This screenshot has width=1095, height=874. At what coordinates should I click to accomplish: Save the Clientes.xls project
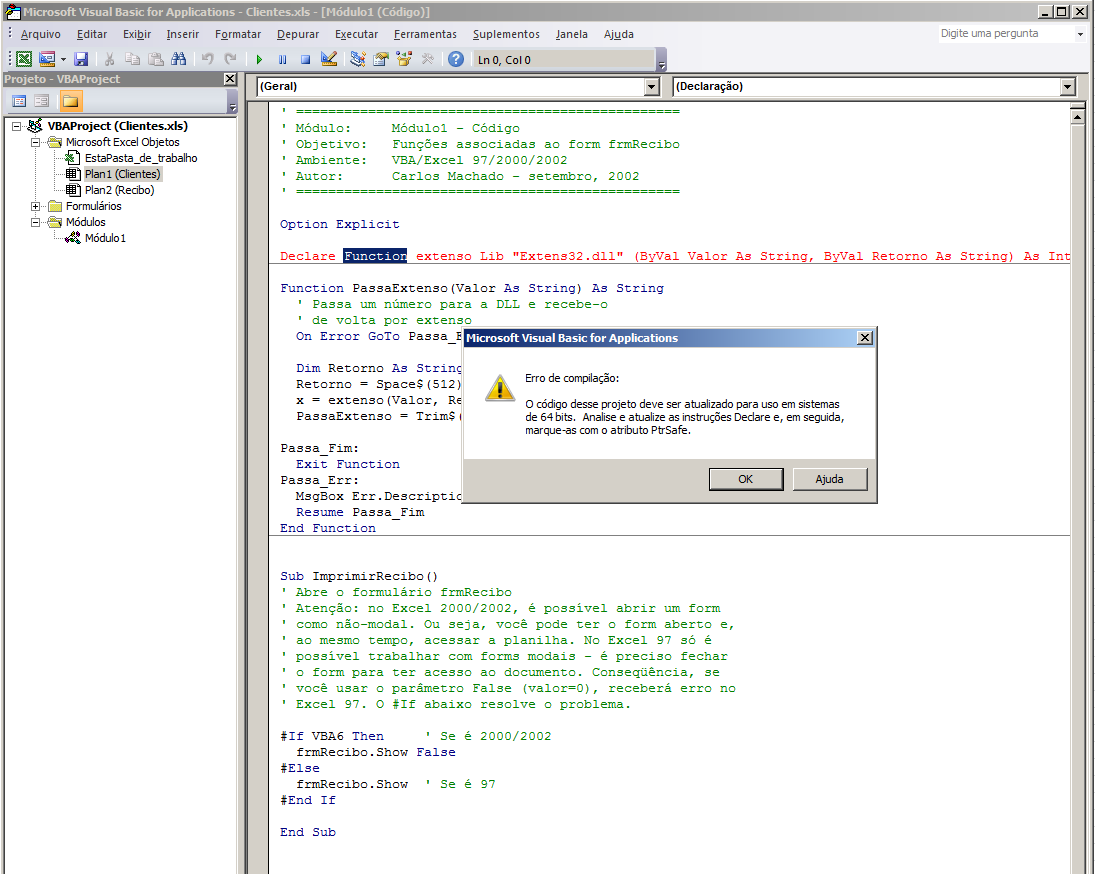81,59
